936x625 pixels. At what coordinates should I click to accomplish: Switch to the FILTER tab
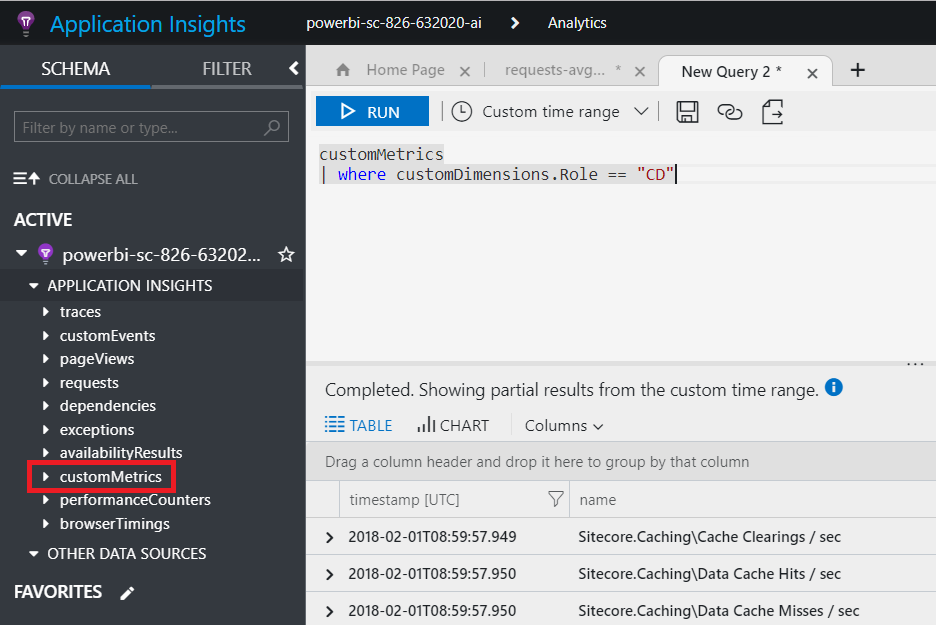click(x=227, y=69)
